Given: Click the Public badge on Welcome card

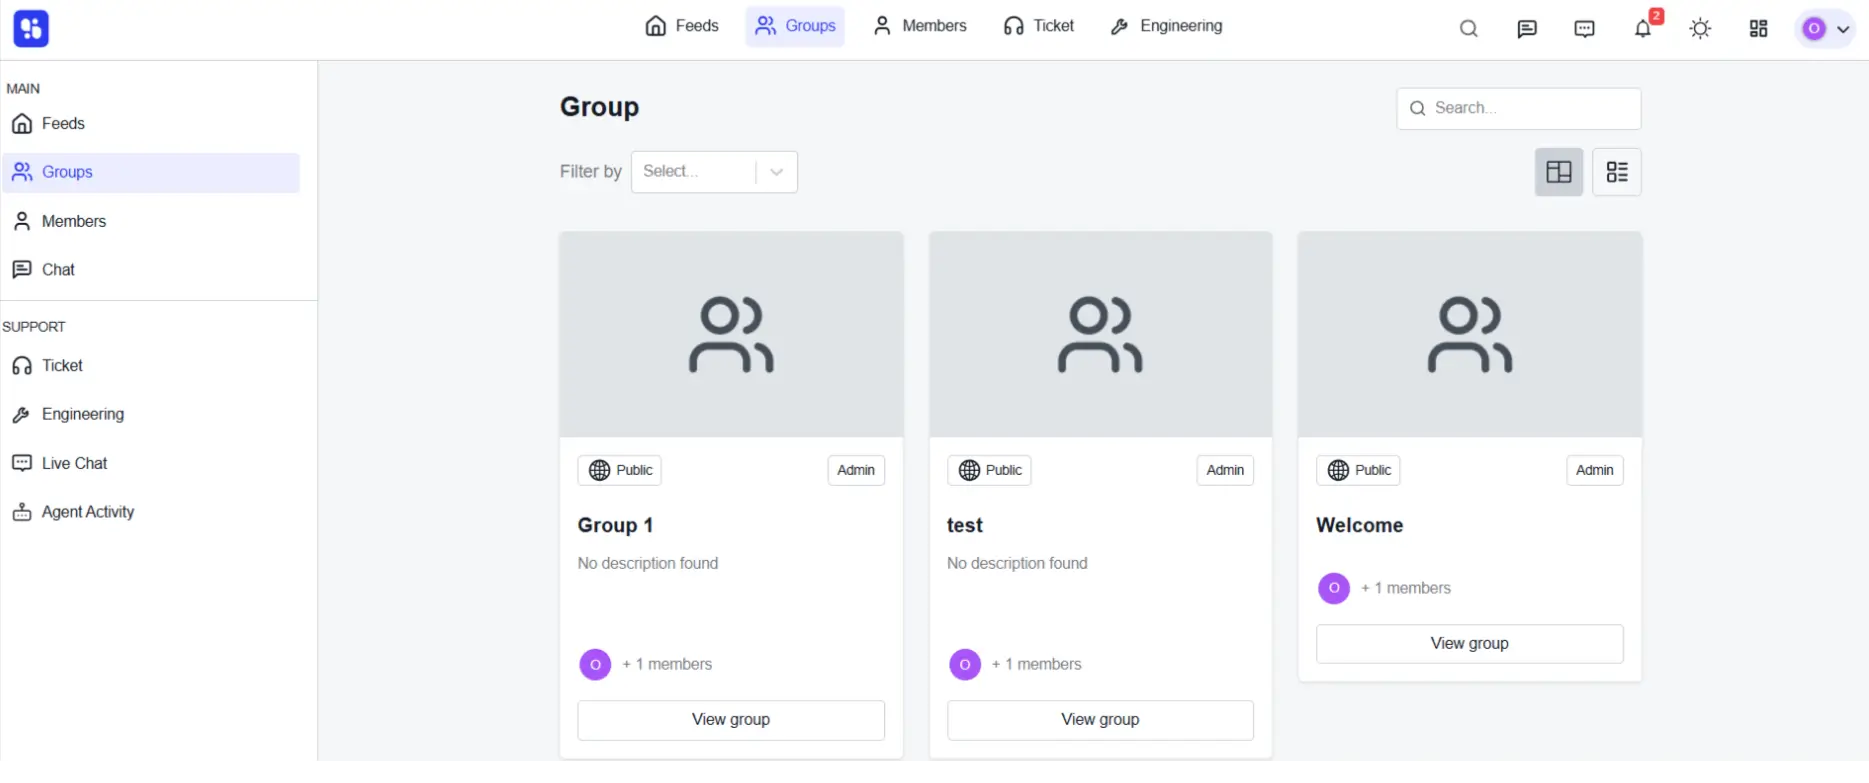Looking at the screenshot, I should pyautogui.click(x=1358, y=471).
